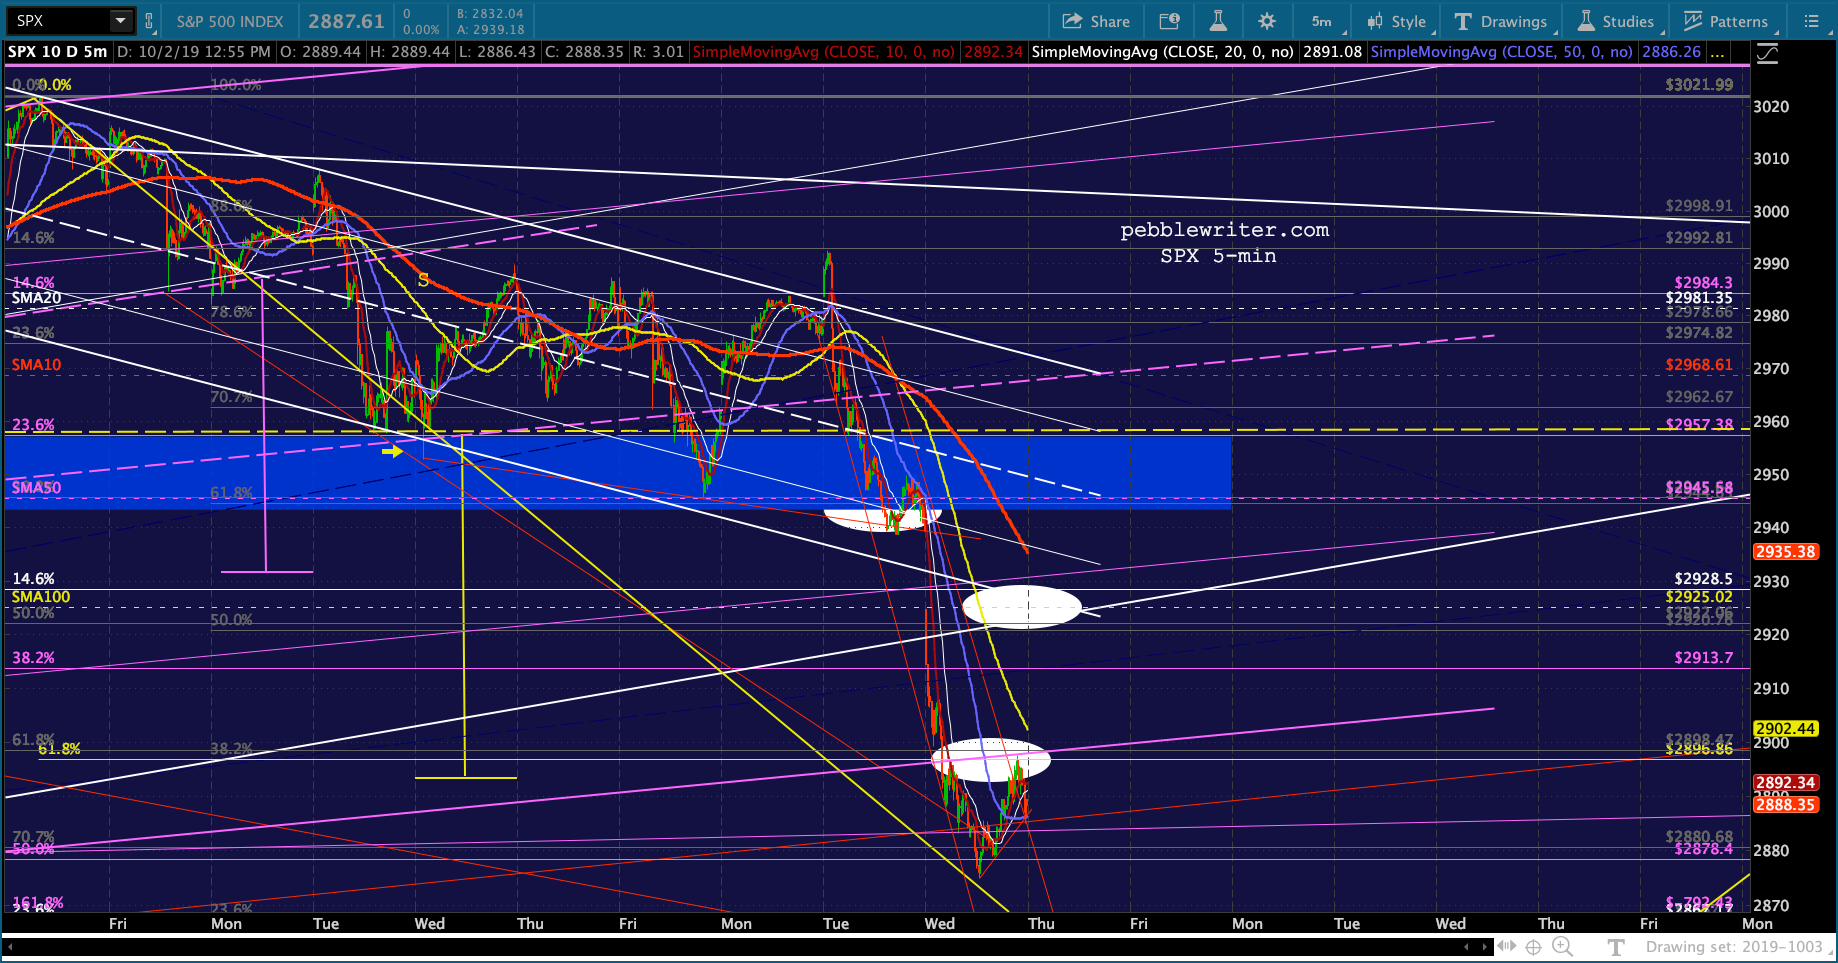Open the Style menu
The image size is (1838, 963).
point(1398,21)
